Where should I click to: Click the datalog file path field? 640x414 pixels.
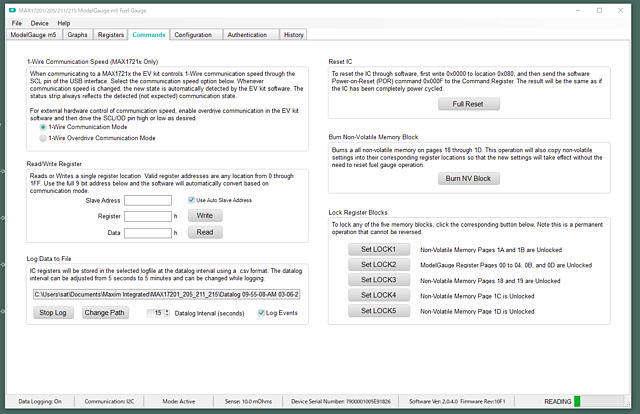tap(167, 294)
